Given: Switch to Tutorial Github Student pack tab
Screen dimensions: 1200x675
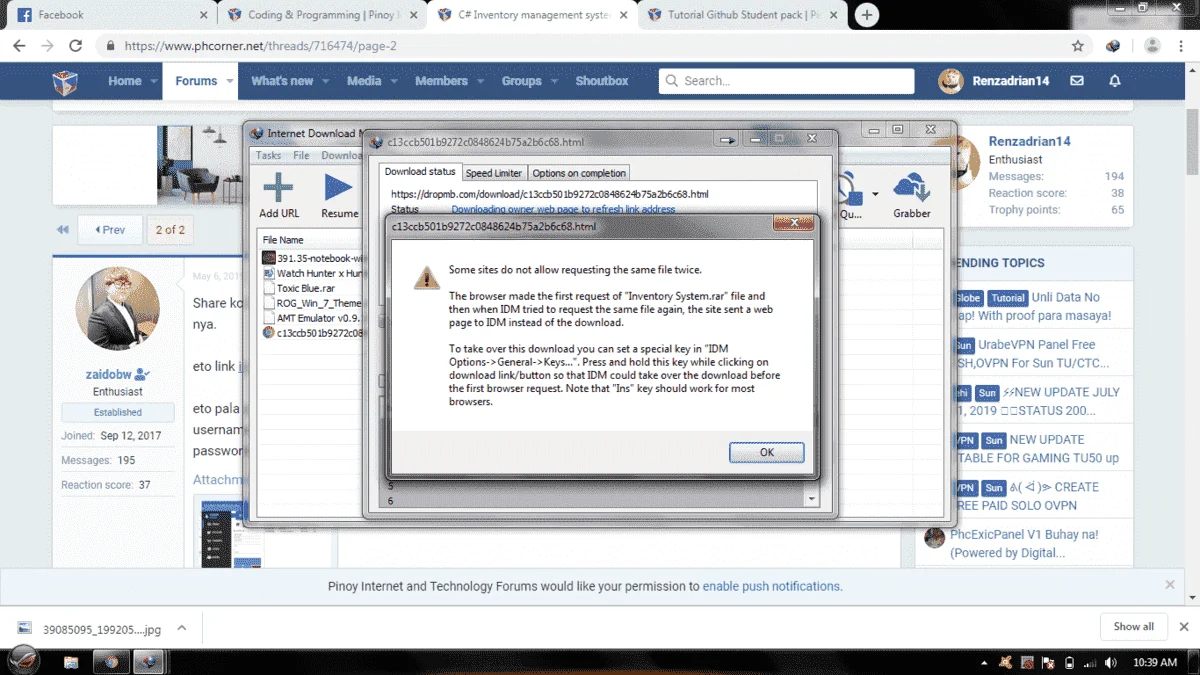Looking at the screenshot, I should (x=741, y=15).
